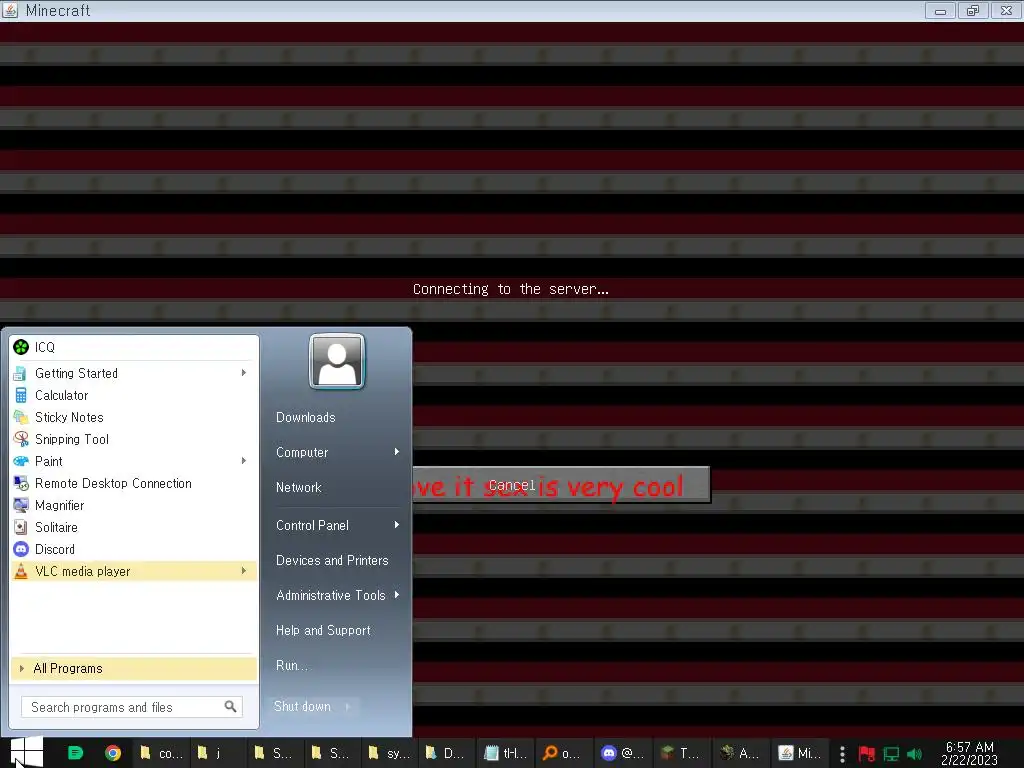Expand the Getting Started submenu arrow
Screen dimensions: 1024x768
click(x=244, y=372)
